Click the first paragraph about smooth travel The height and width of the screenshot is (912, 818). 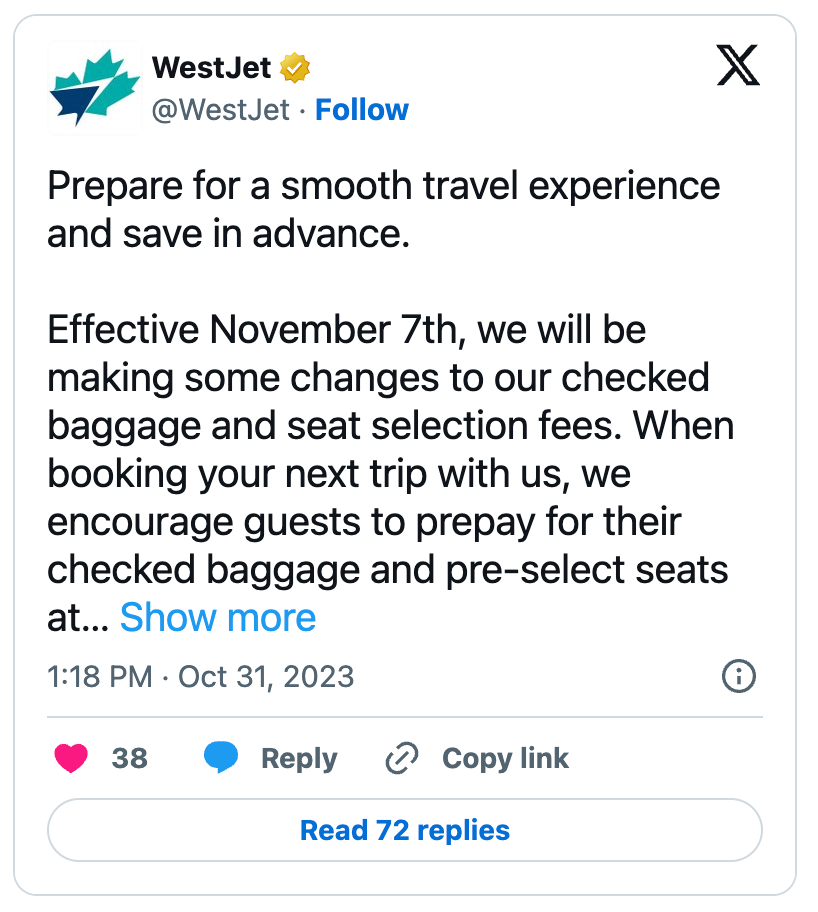[384, 210]
